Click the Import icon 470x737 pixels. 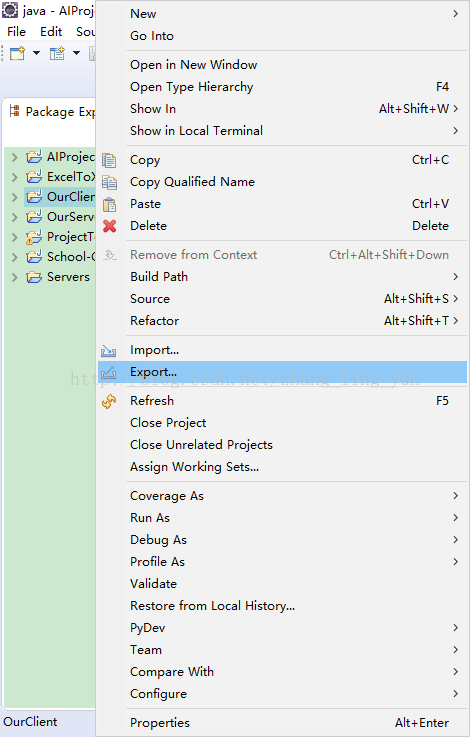(x=109, y=351)
